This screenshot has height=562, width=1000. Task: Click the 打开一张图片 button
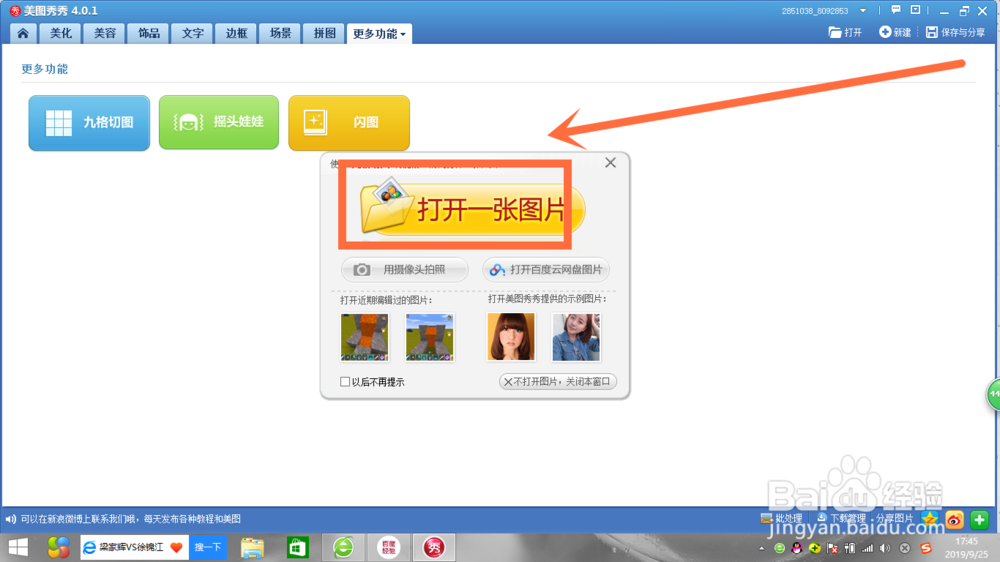[472, 208]
